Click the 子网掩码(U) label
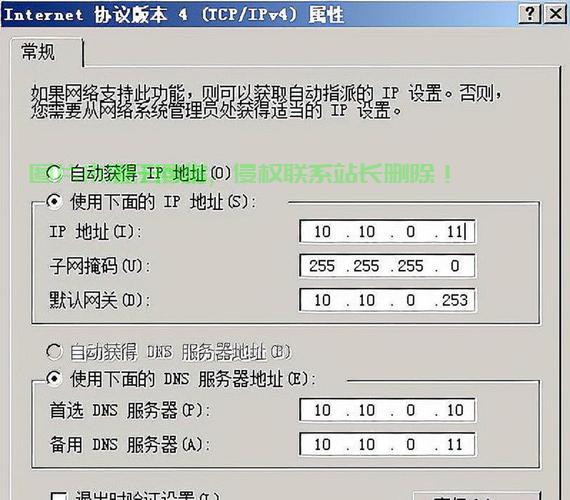This screenshot has height=500, width=570. (100, 266)
